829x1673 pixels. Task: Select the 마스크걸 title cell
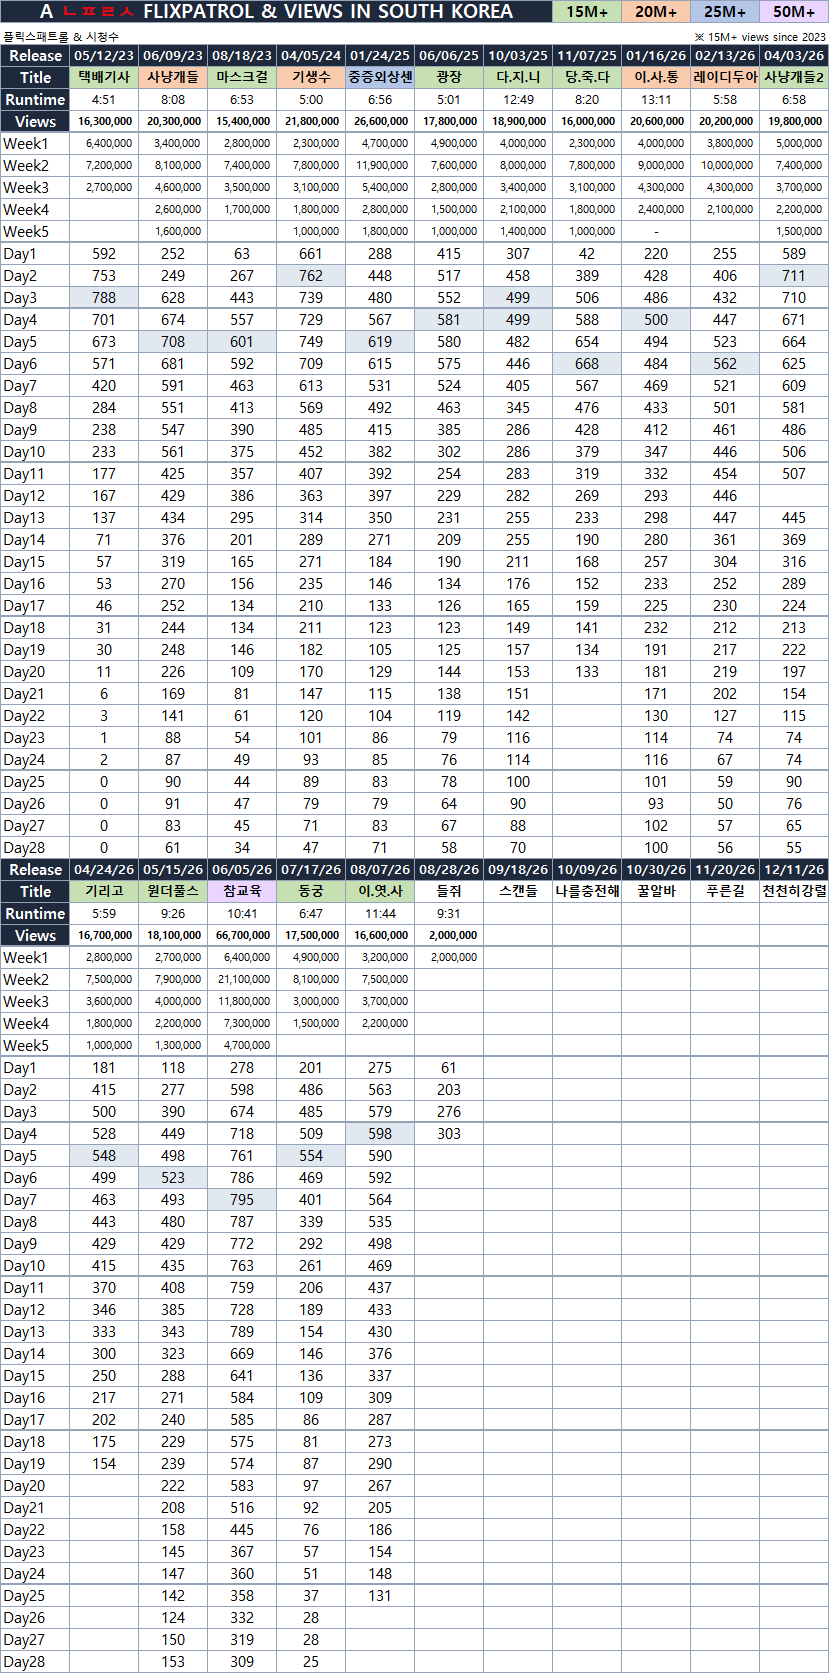coord(242,77)
